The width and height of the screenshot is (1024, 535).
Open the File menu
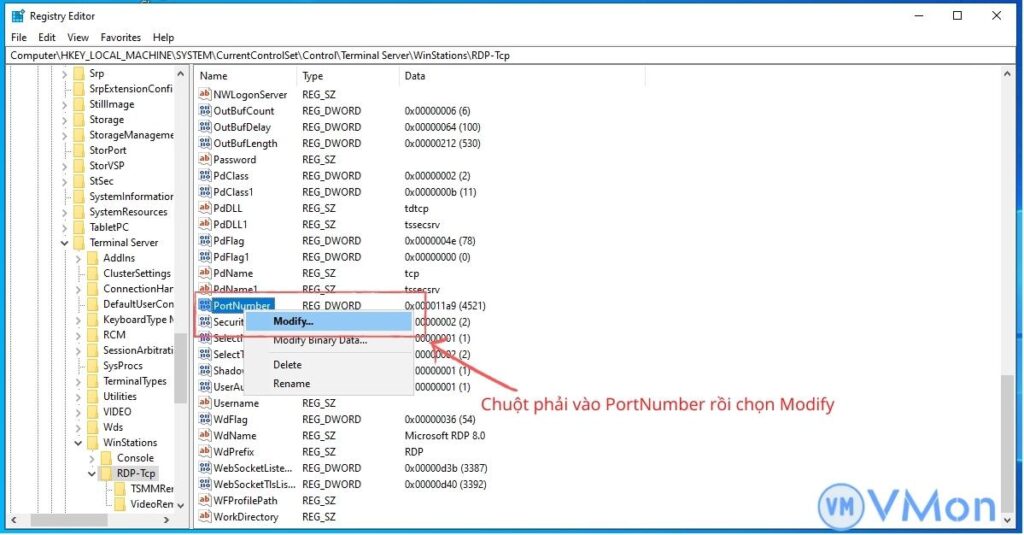coord(19,37)
